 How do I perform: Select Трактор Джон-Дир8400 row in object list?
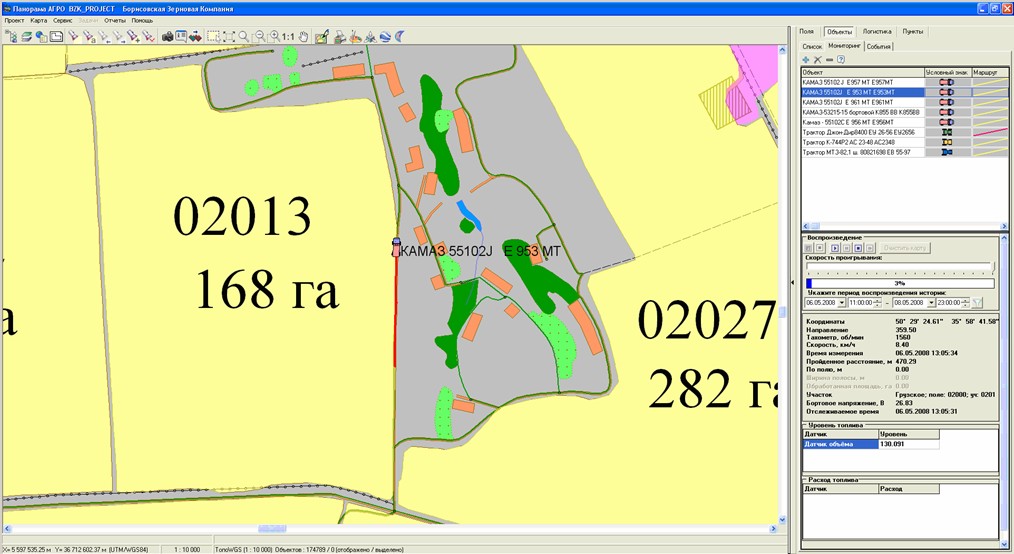point(860,132)
